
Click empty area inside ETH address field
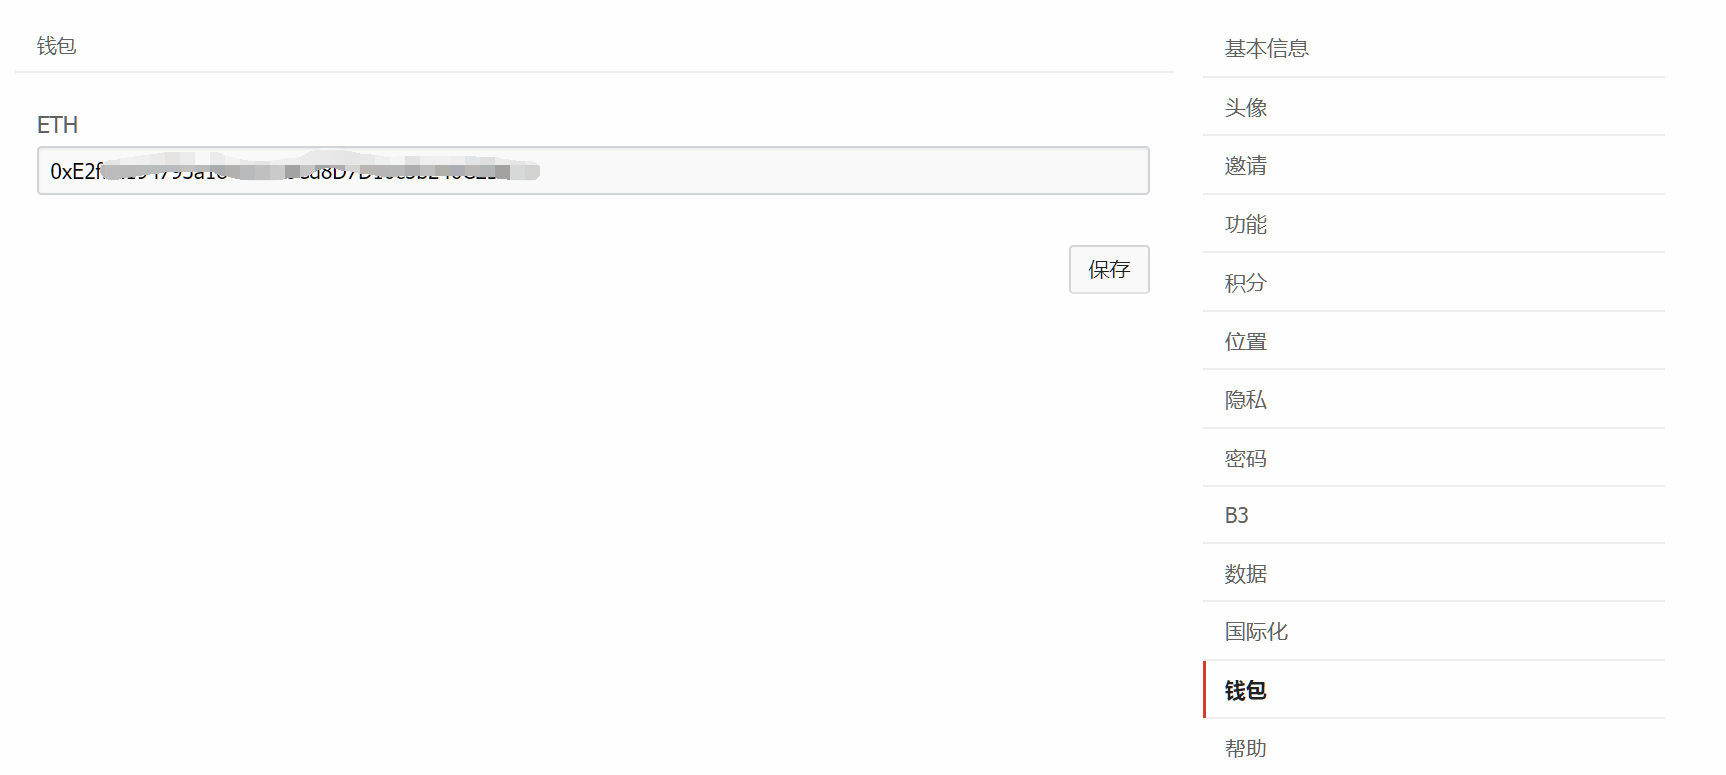[840, 171]
